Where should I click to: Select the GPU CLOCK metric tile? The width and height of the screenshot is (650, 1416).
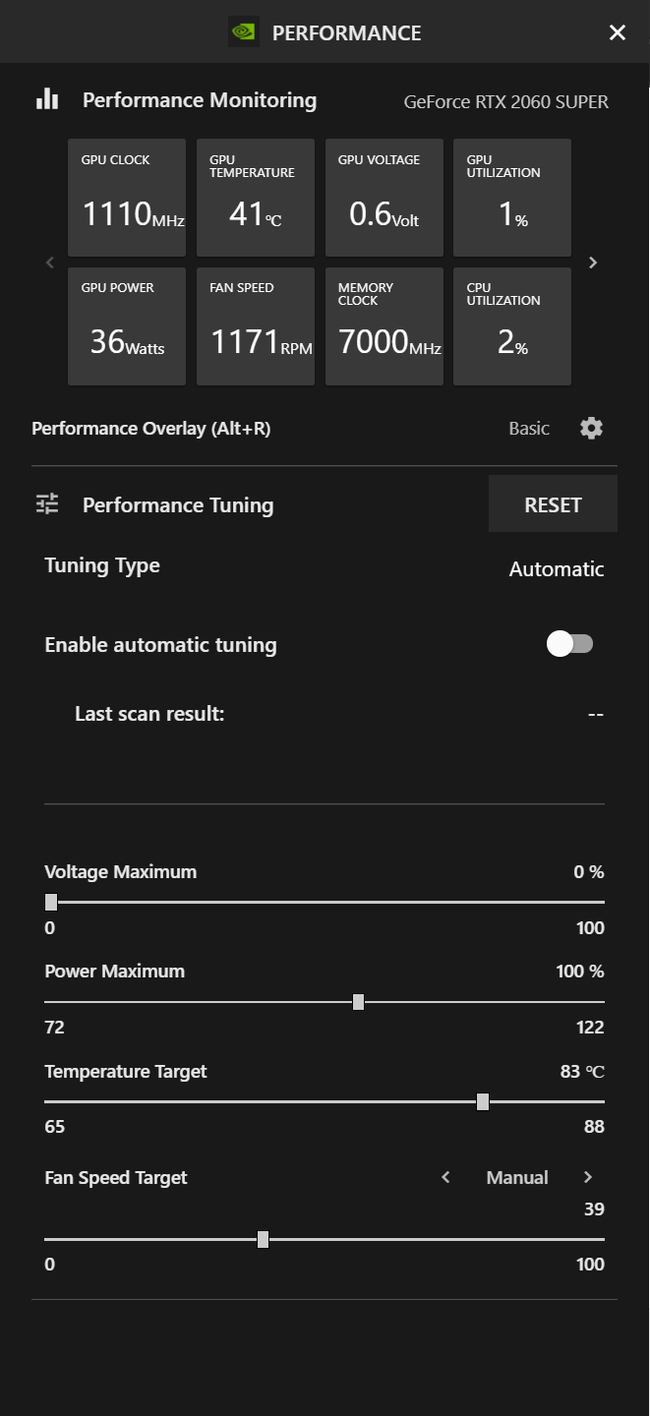coord(126,197)
